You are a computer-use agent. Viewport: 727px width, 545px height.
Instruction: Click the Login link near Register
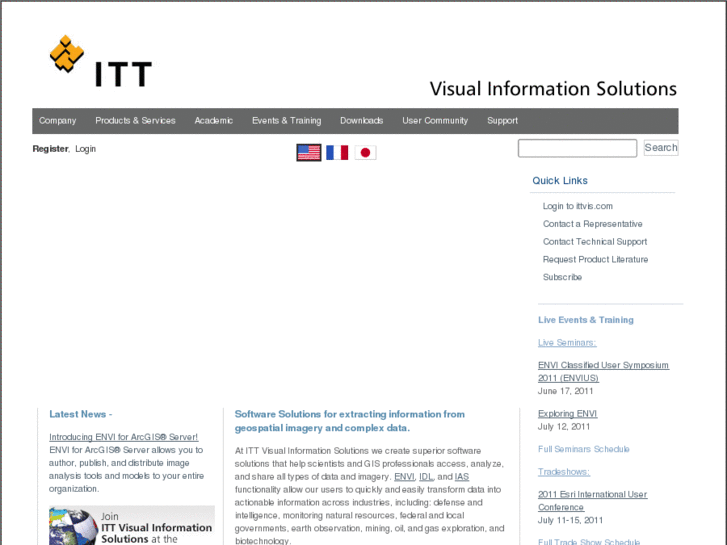tap(86, 149)
